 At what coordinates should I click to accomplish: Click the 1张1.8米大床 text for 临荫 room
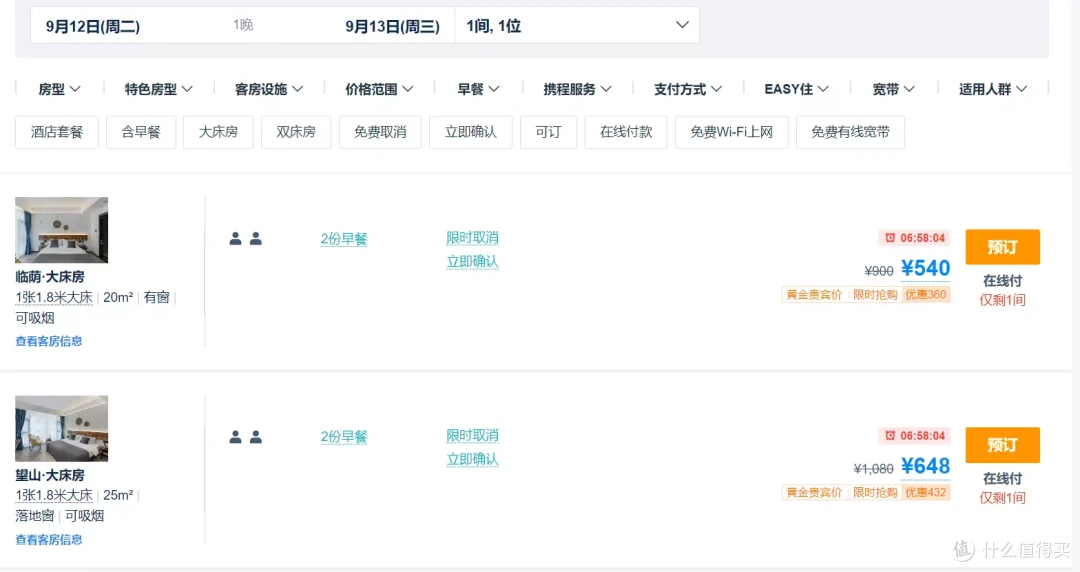tap(54, 298)
